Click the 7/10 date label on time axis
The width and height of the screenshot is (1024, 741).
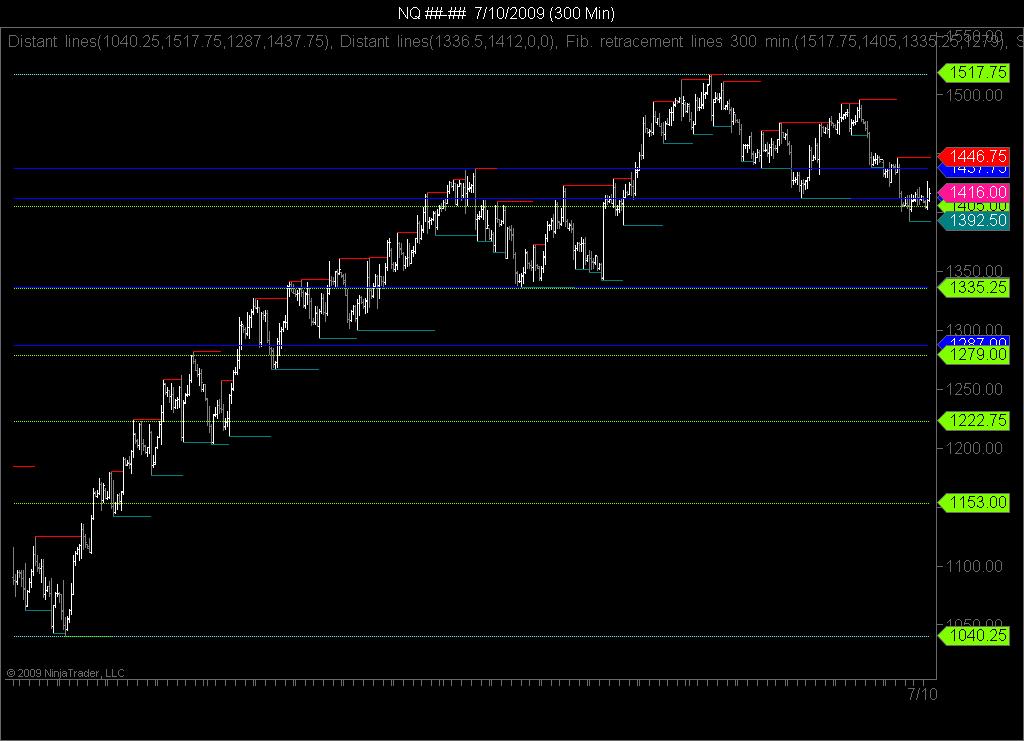(x=922, y=694)
